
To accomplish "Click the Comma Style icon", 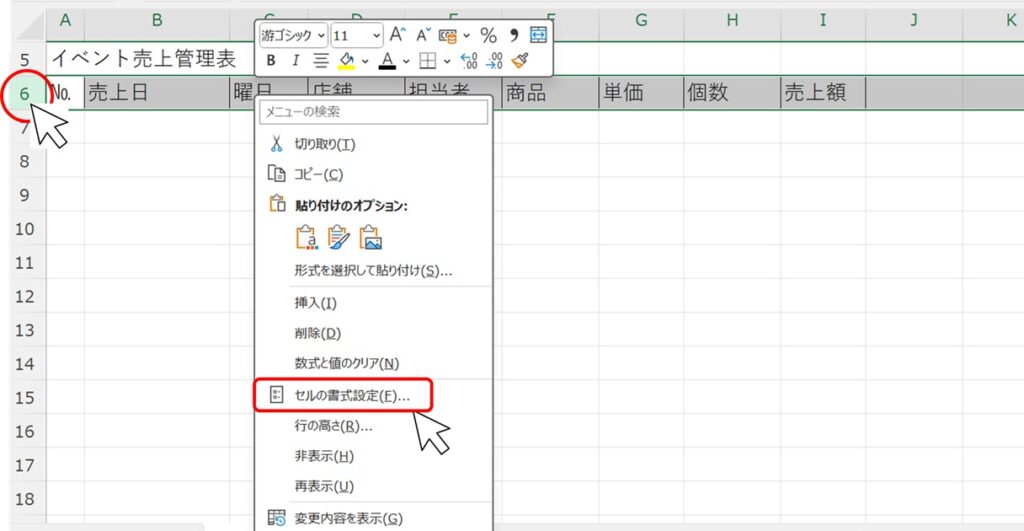I will (x=514, y=36).
